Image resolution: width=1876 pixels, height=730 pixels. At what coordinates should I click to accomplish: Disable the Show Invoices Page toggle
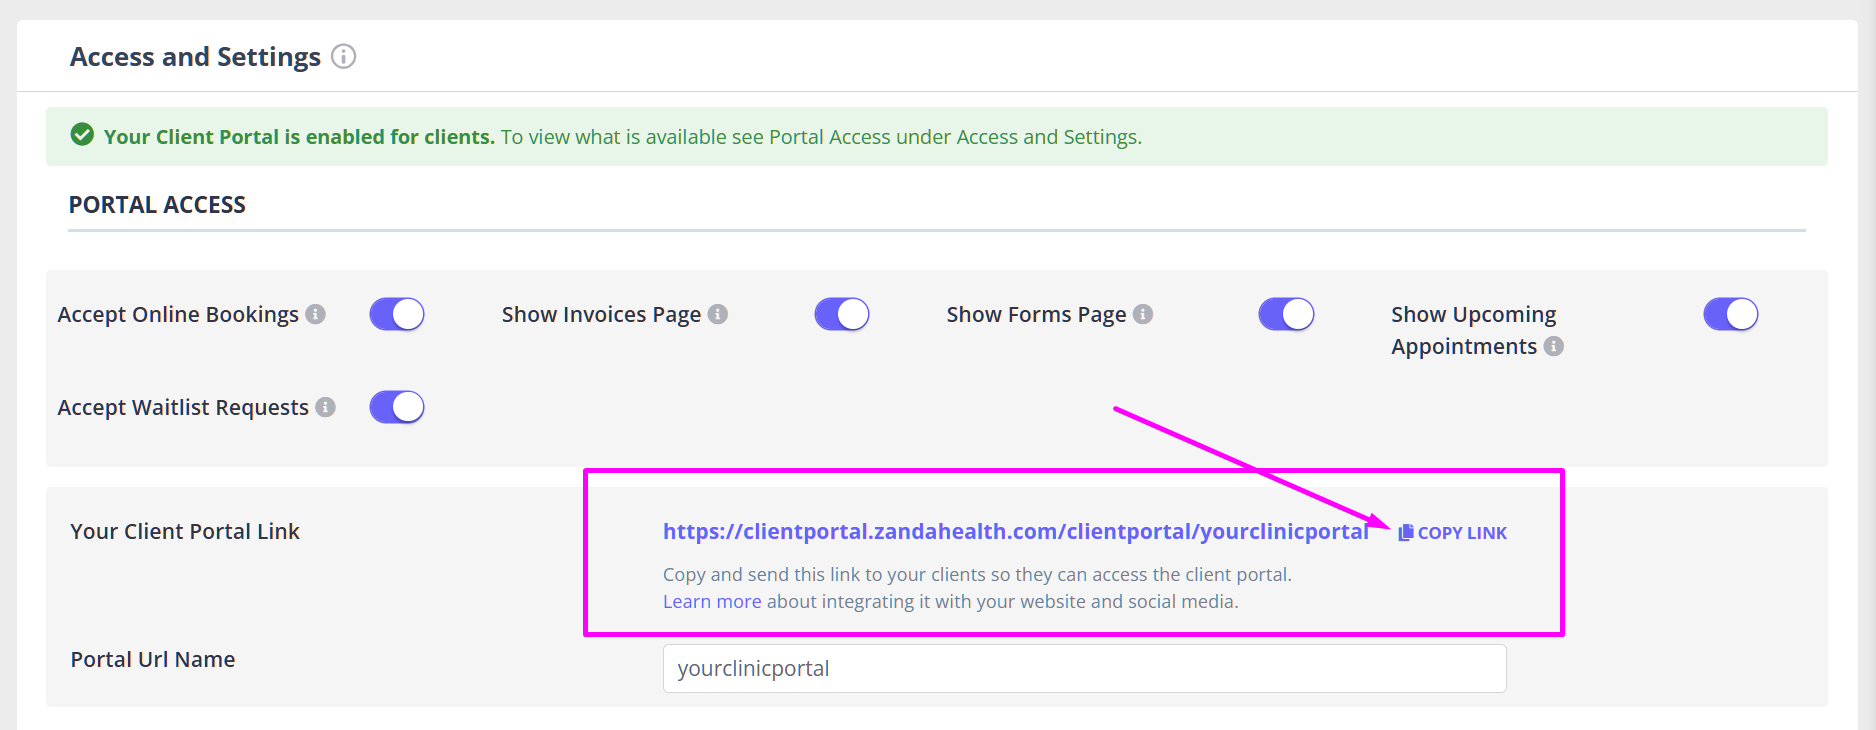pyautogui.click(x=842, y=314)
